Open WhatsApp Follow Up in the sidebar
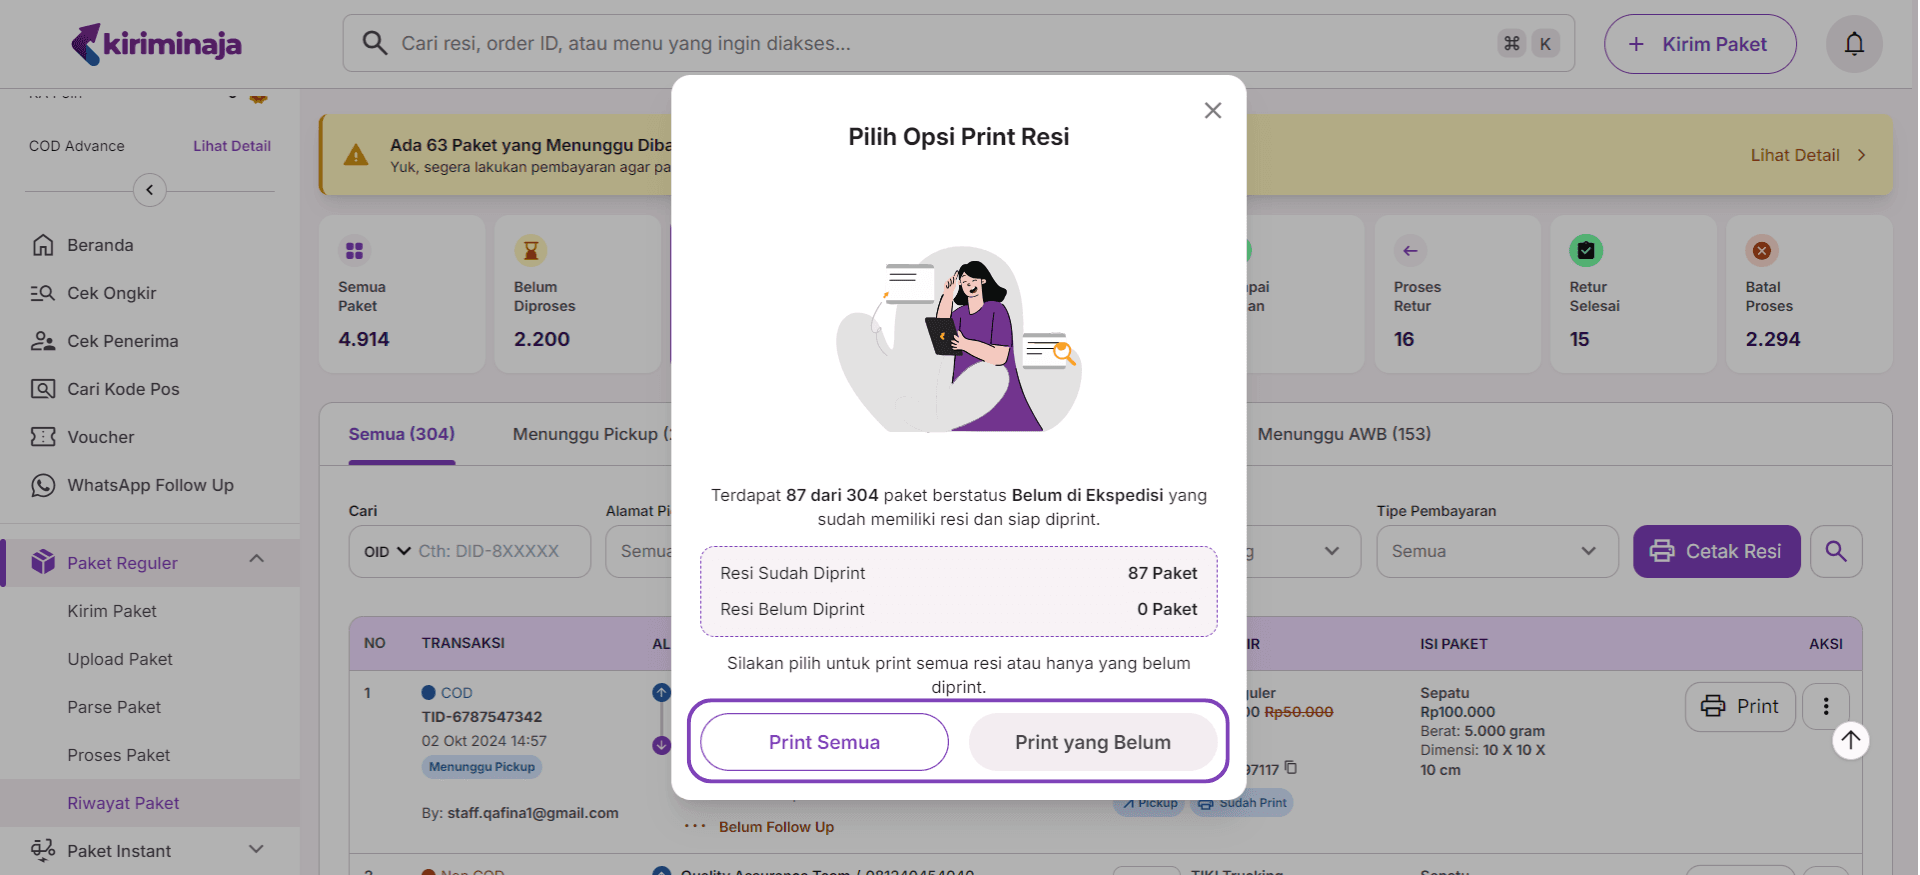 150,485
